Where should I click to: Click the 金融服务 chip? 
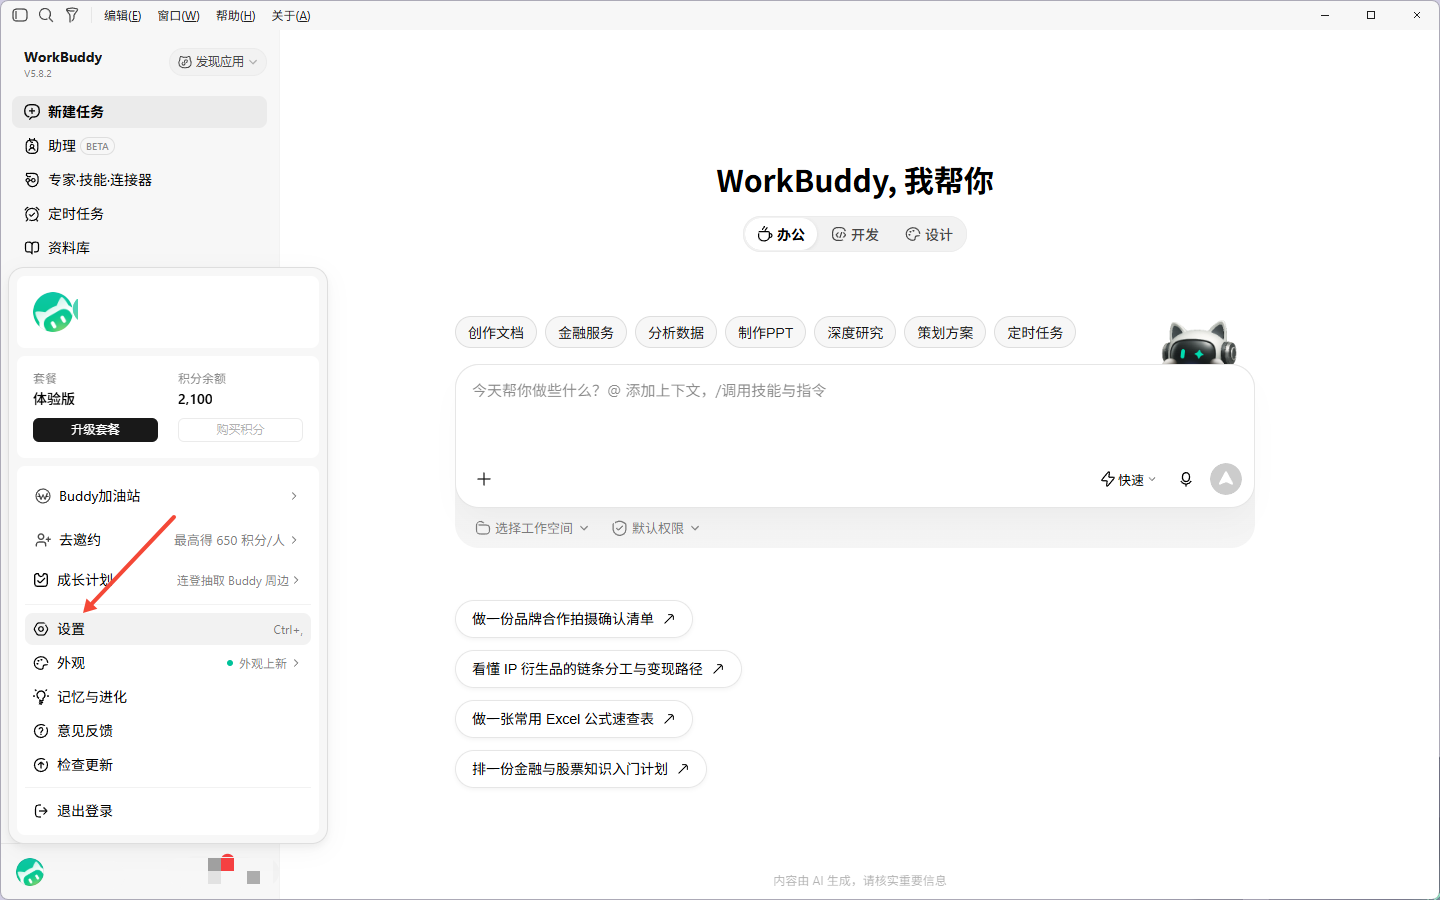pos(586,333)
